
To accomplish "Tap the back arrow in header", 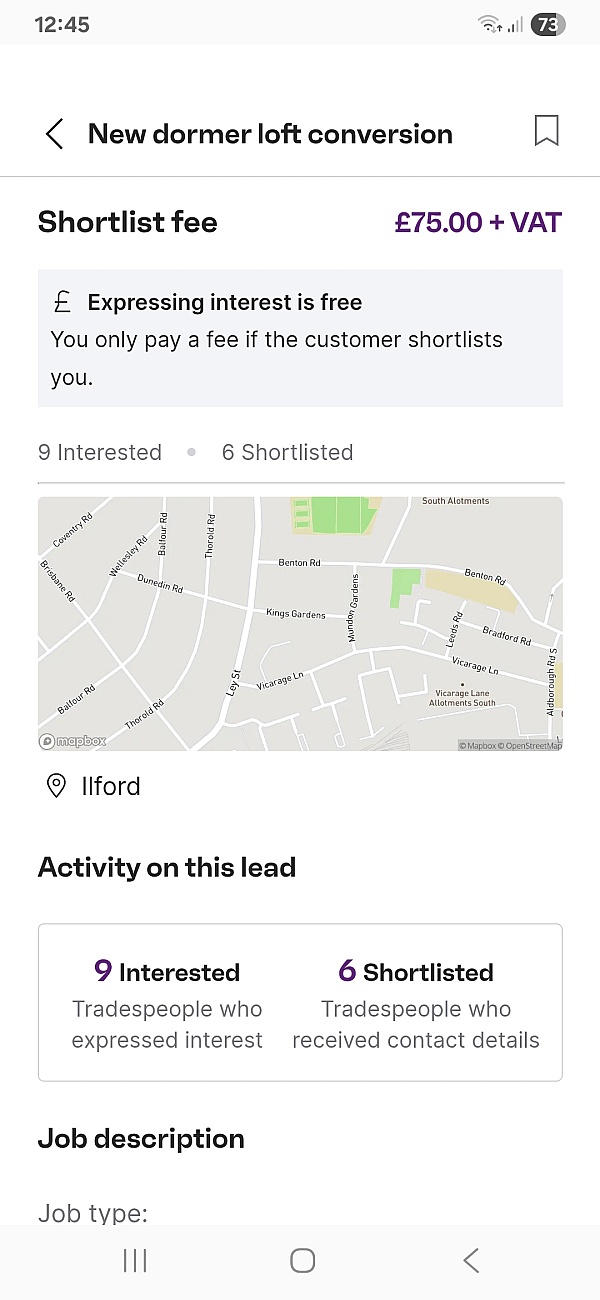I will coord(54,134).
